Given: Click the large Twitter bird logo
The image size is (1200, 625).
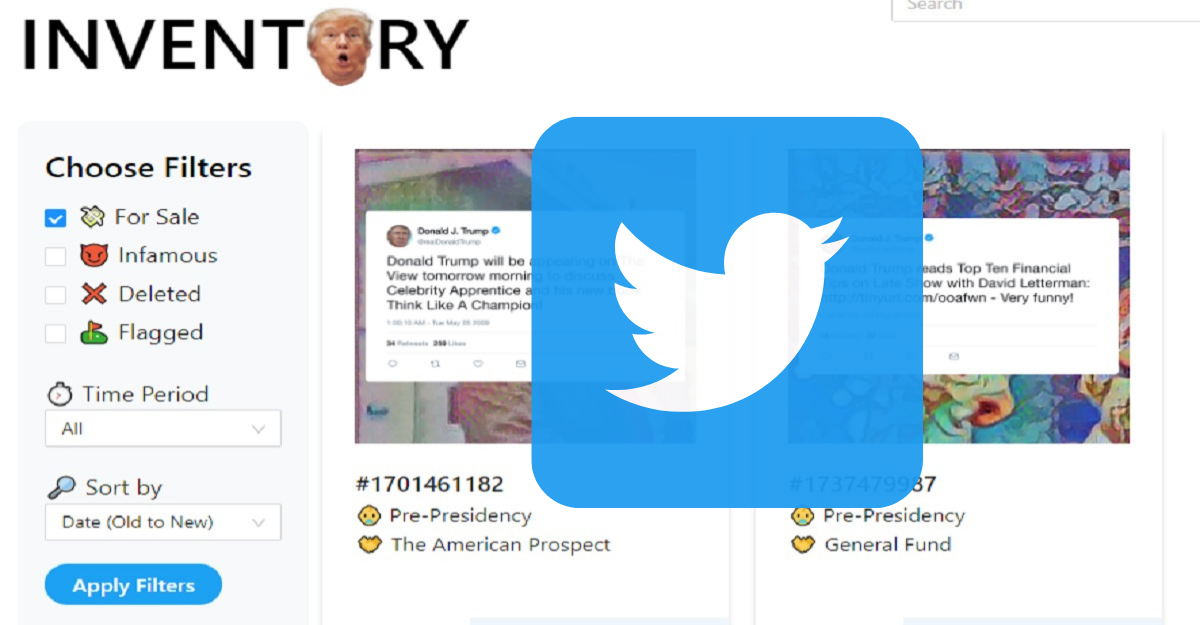Looking at the screenshot, I should (x=726, y=312).
